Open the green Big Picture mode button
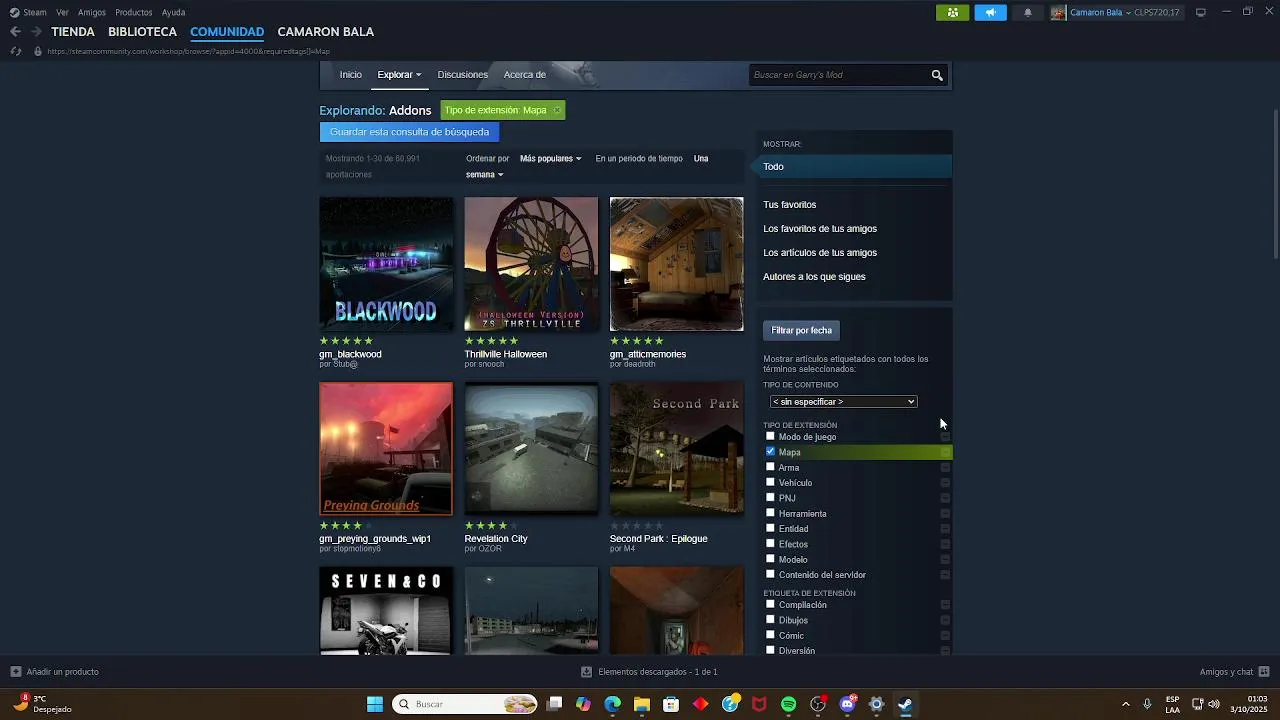The image size is (1280, 720). [x=952, y=12]
